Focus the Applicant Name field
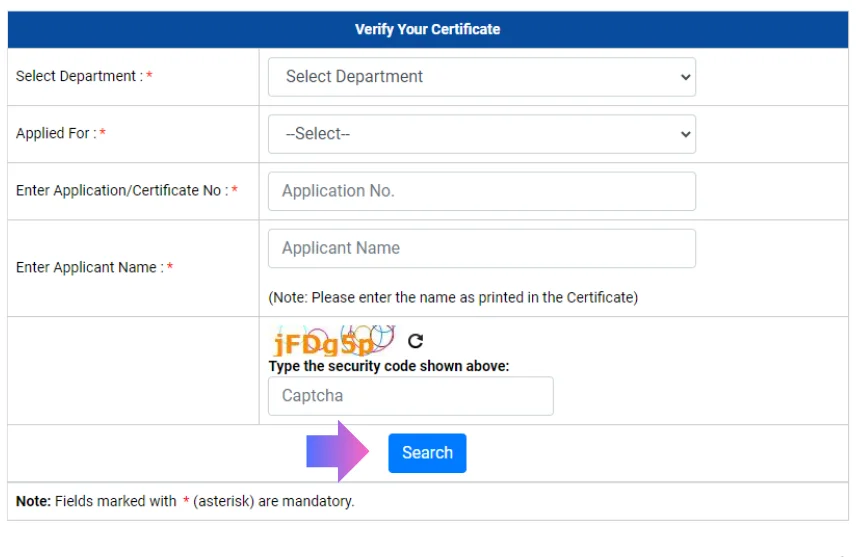 [481, 248]
